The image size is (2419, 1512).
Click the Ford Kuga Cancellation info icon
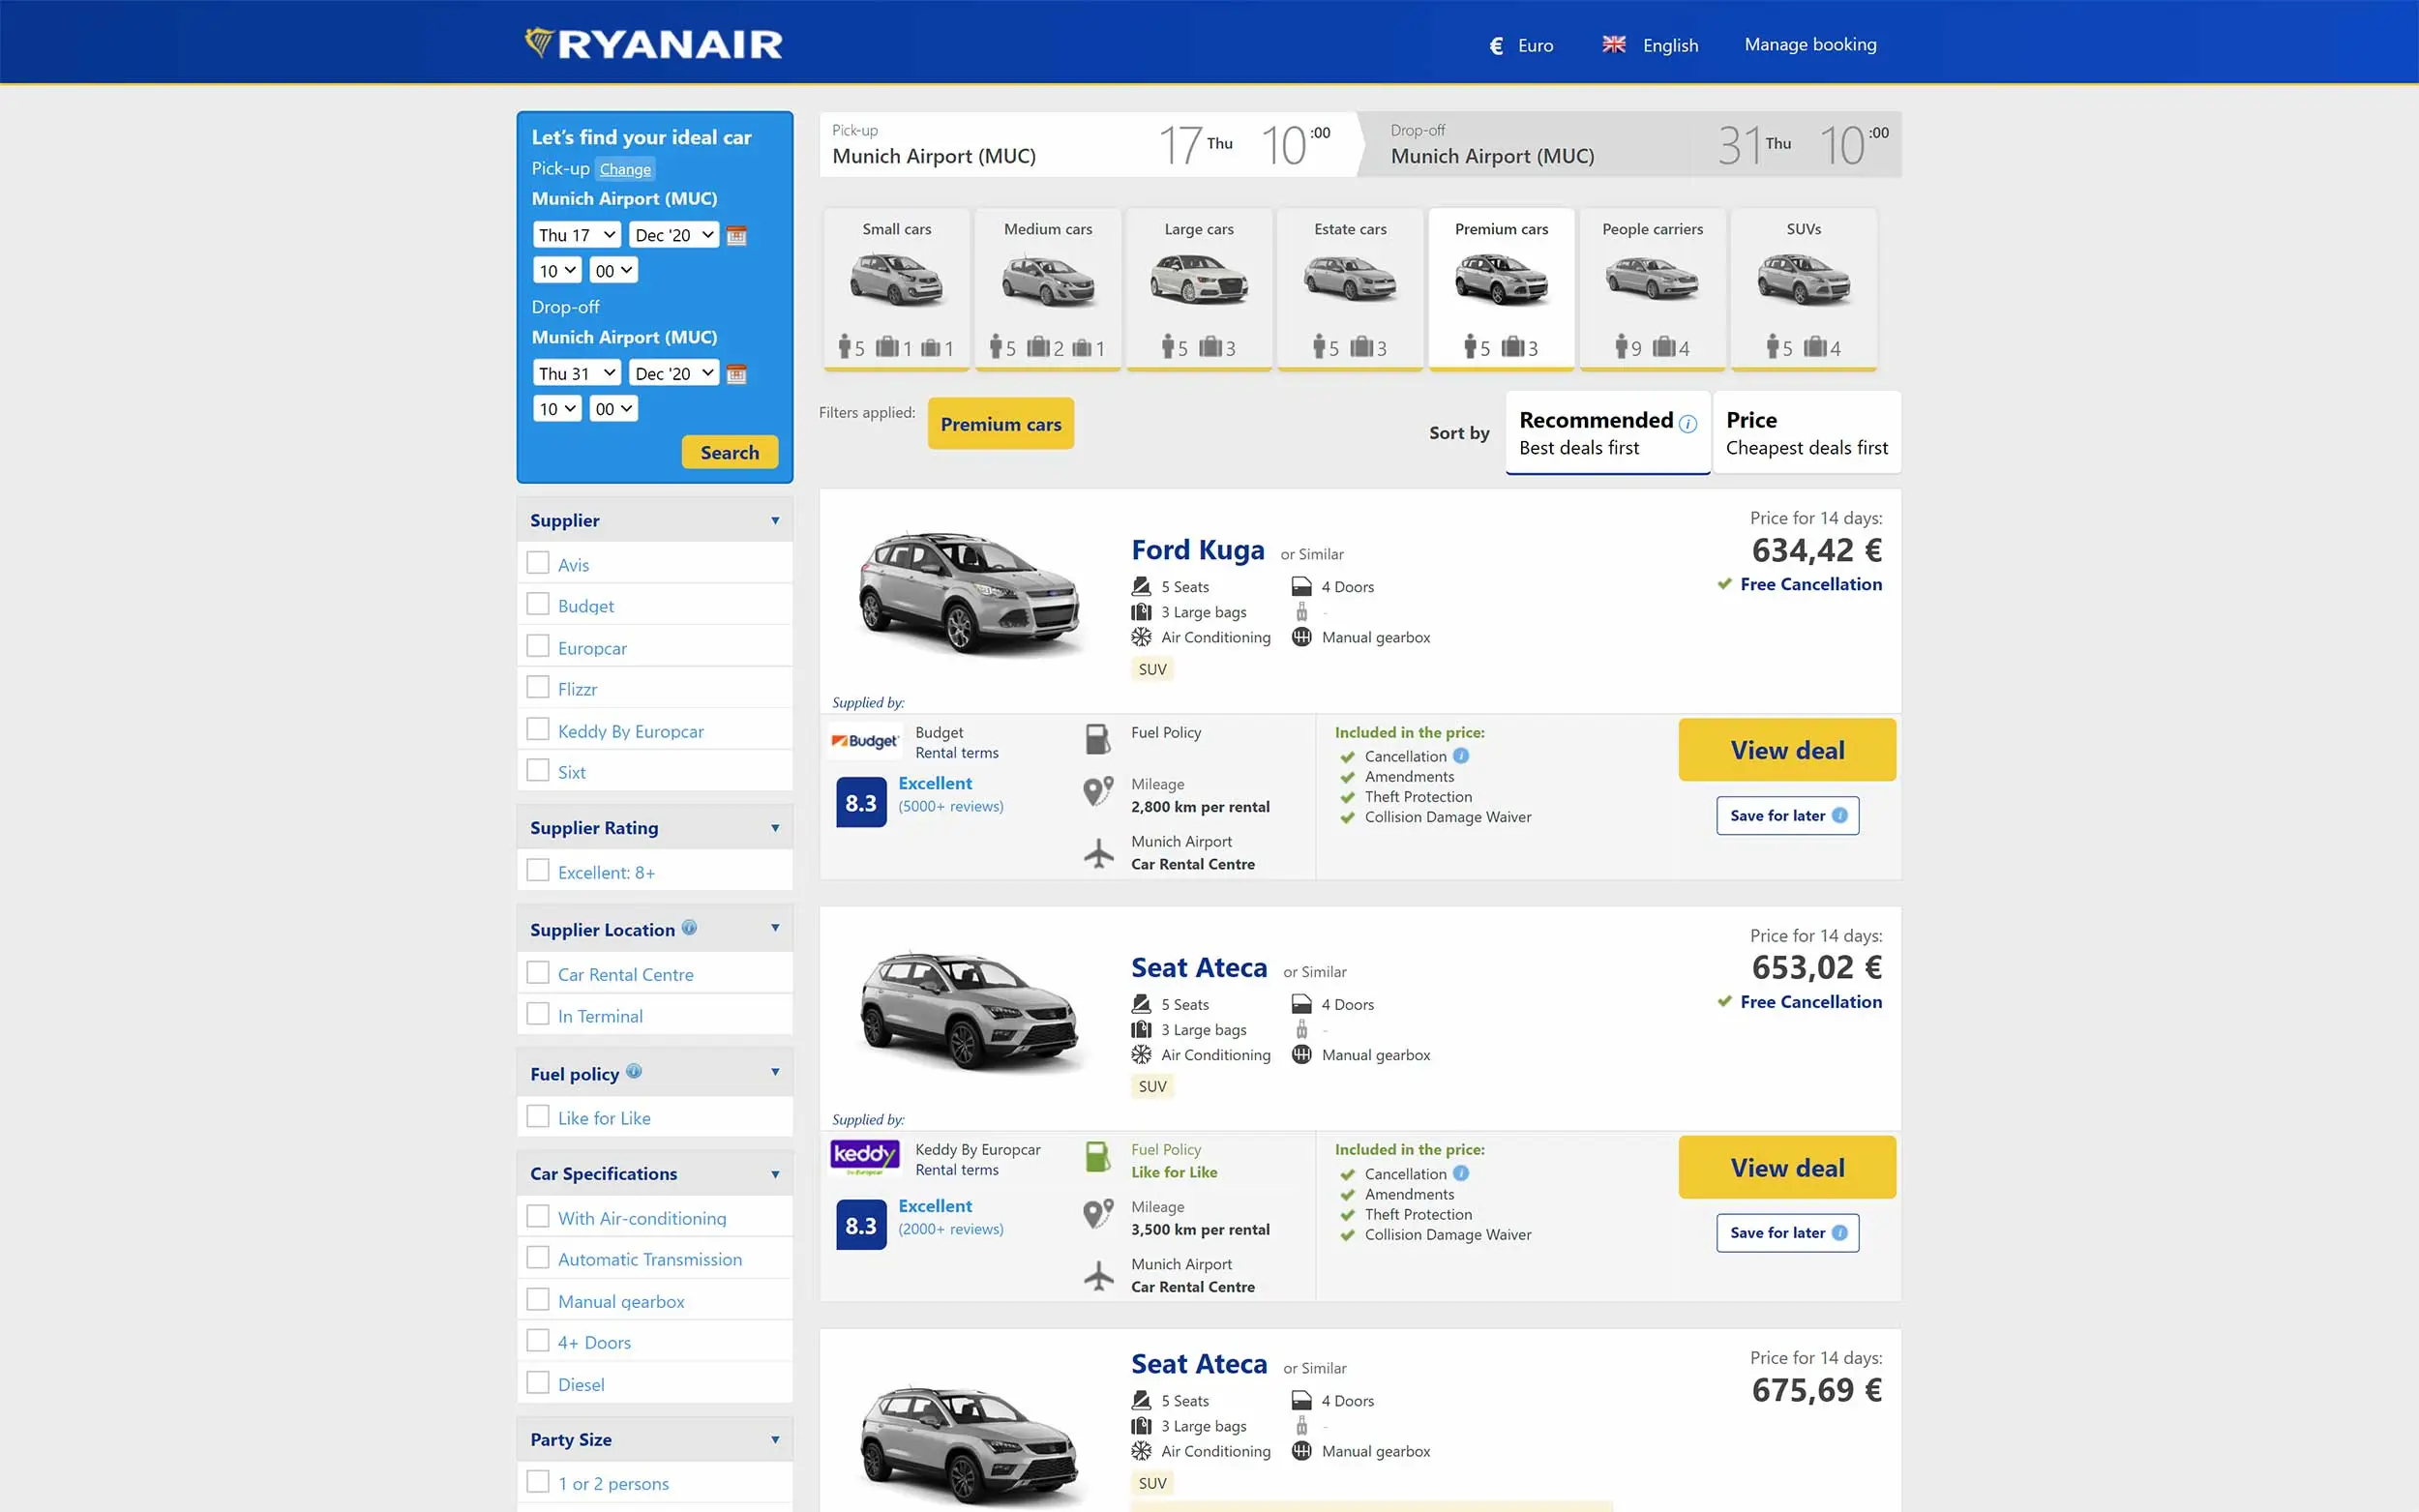[x=1461, y=756]
